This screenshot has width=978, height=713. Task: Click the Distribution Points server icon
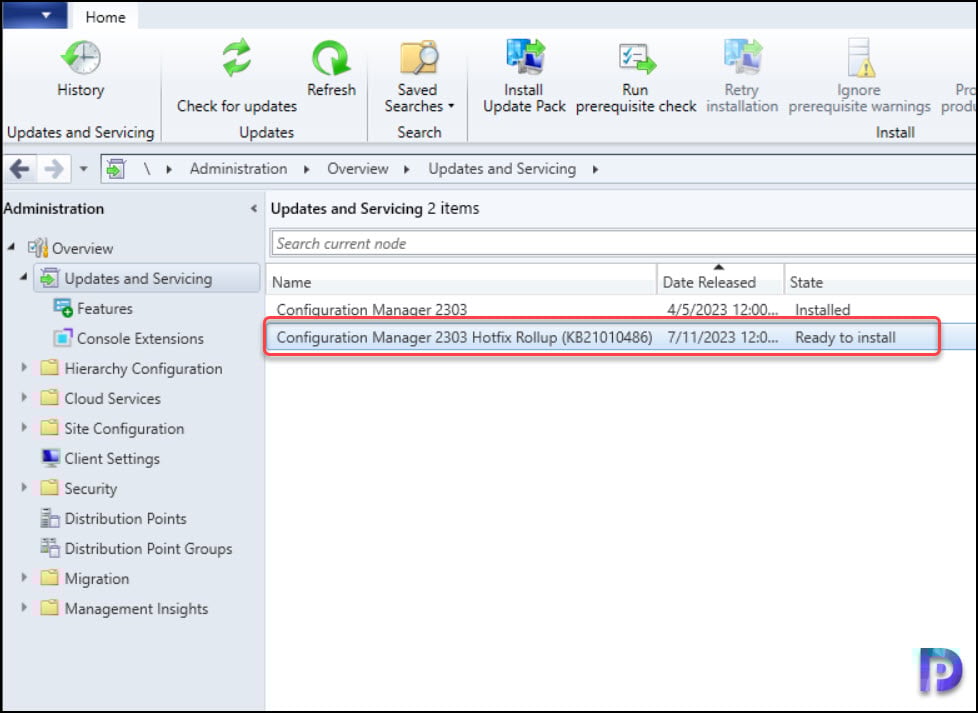[50, 518]
